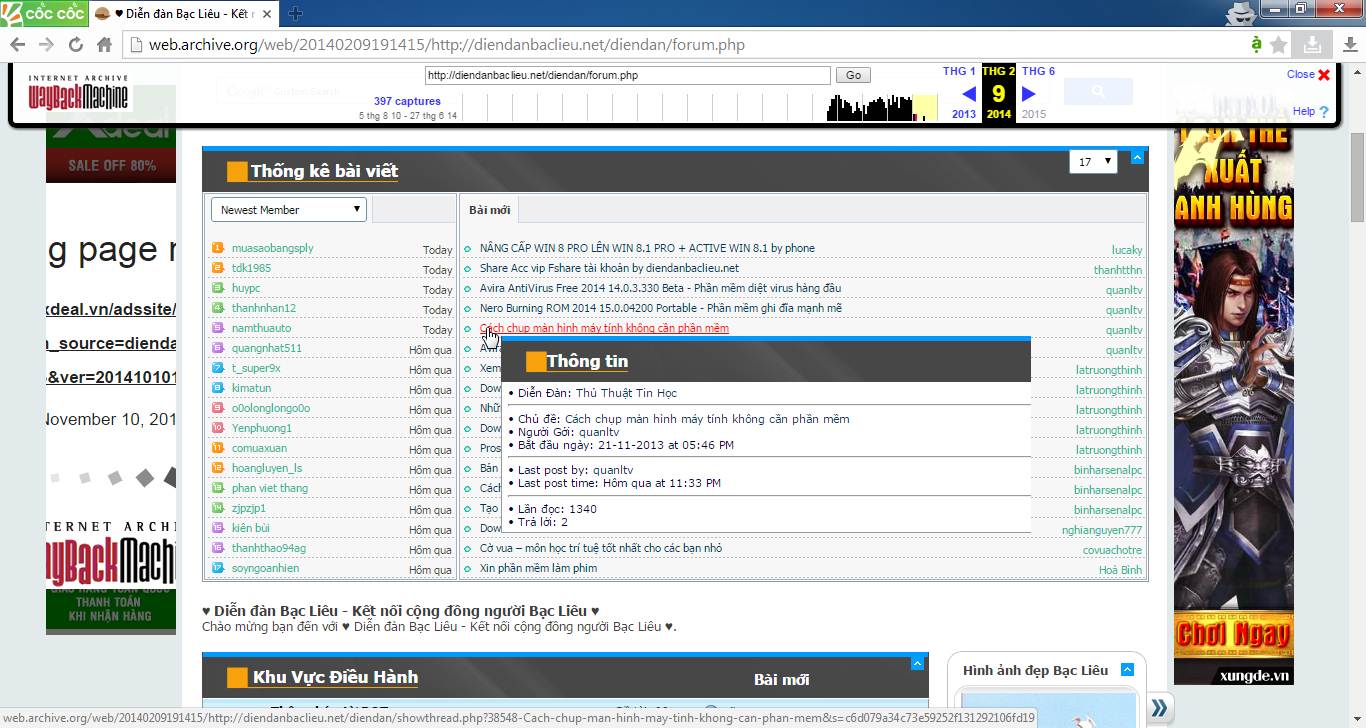Open member Yenphuong1 profile
The image size is (1366, 728).
pos(262,428)
